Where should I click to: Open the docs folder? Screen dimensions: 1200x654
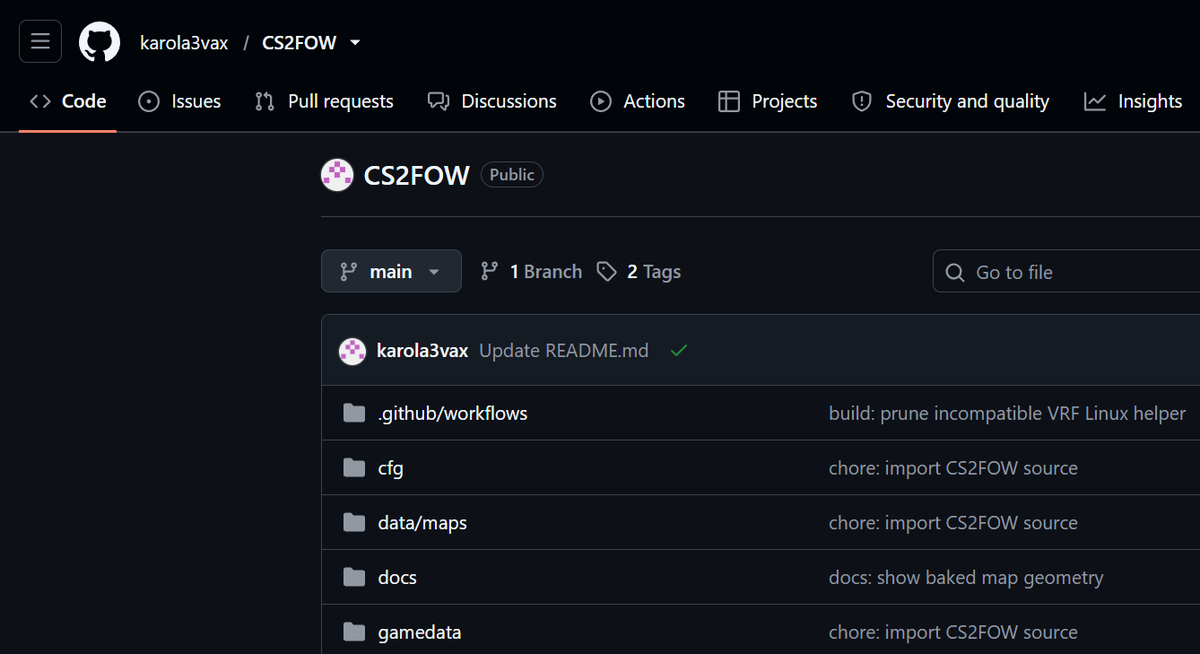click(397, 578)
